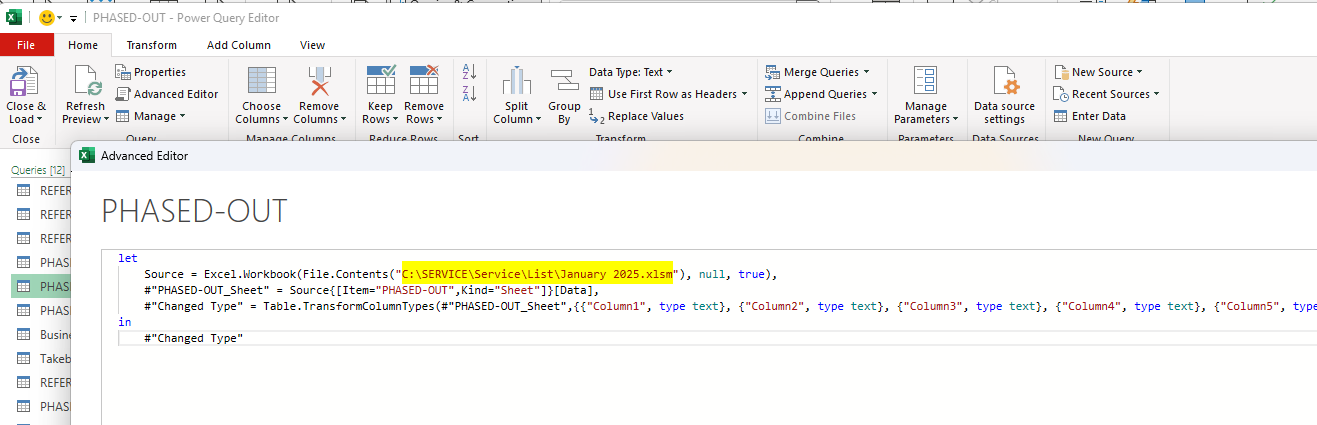Open the Data Type: Text dropdown

630,72
